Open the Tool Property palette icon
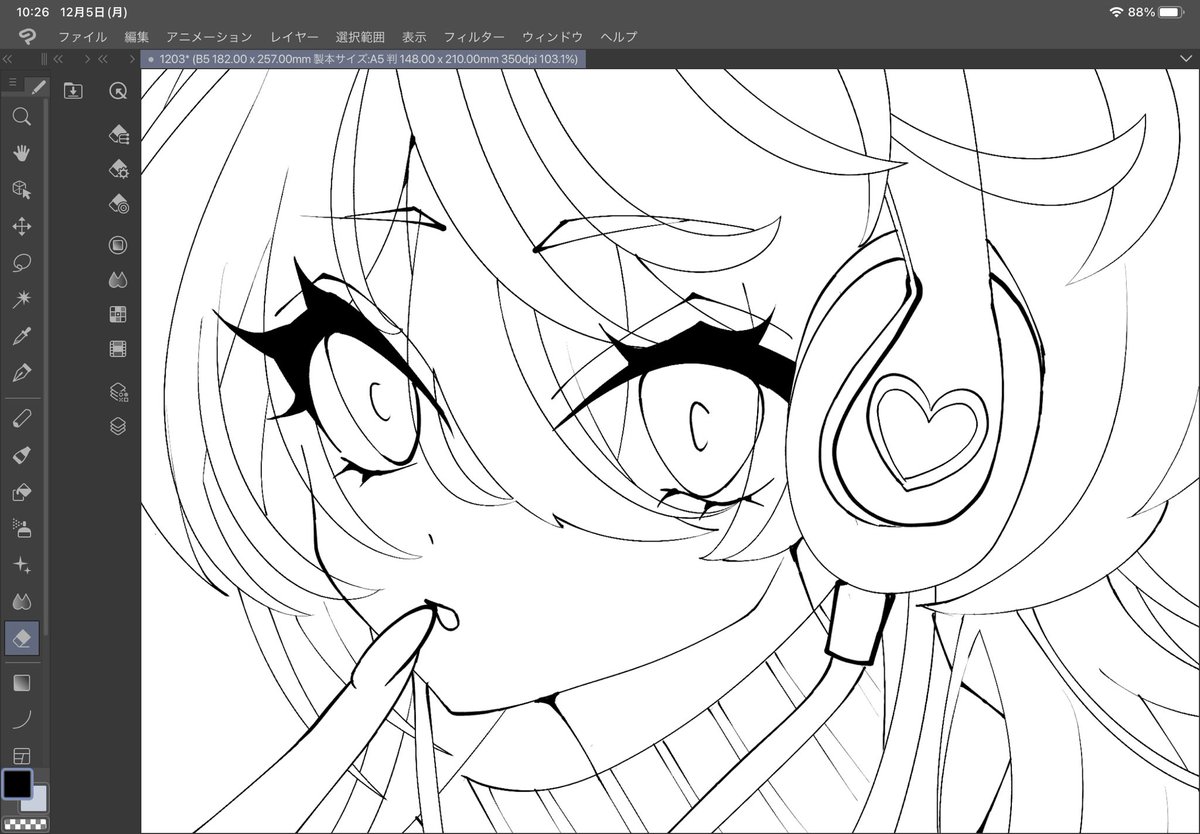The image size is (1200, 834). point(118,169)
